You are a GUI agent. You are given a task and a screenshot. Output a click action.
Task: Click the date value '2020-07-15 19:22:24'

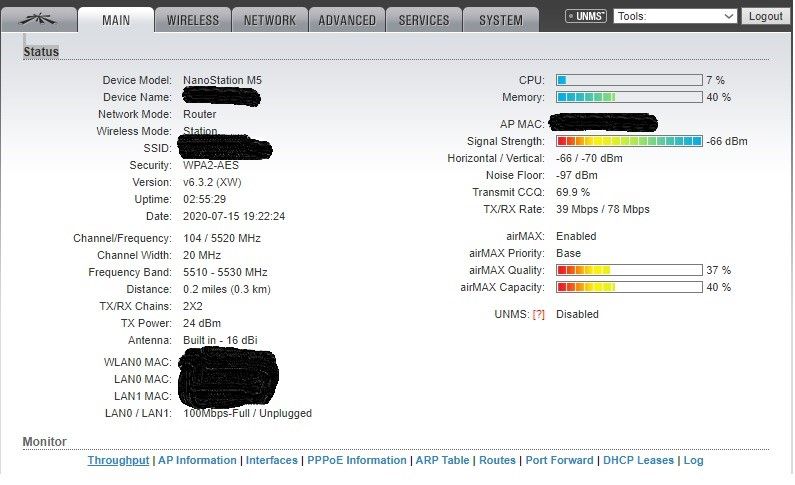pos(234,216)
